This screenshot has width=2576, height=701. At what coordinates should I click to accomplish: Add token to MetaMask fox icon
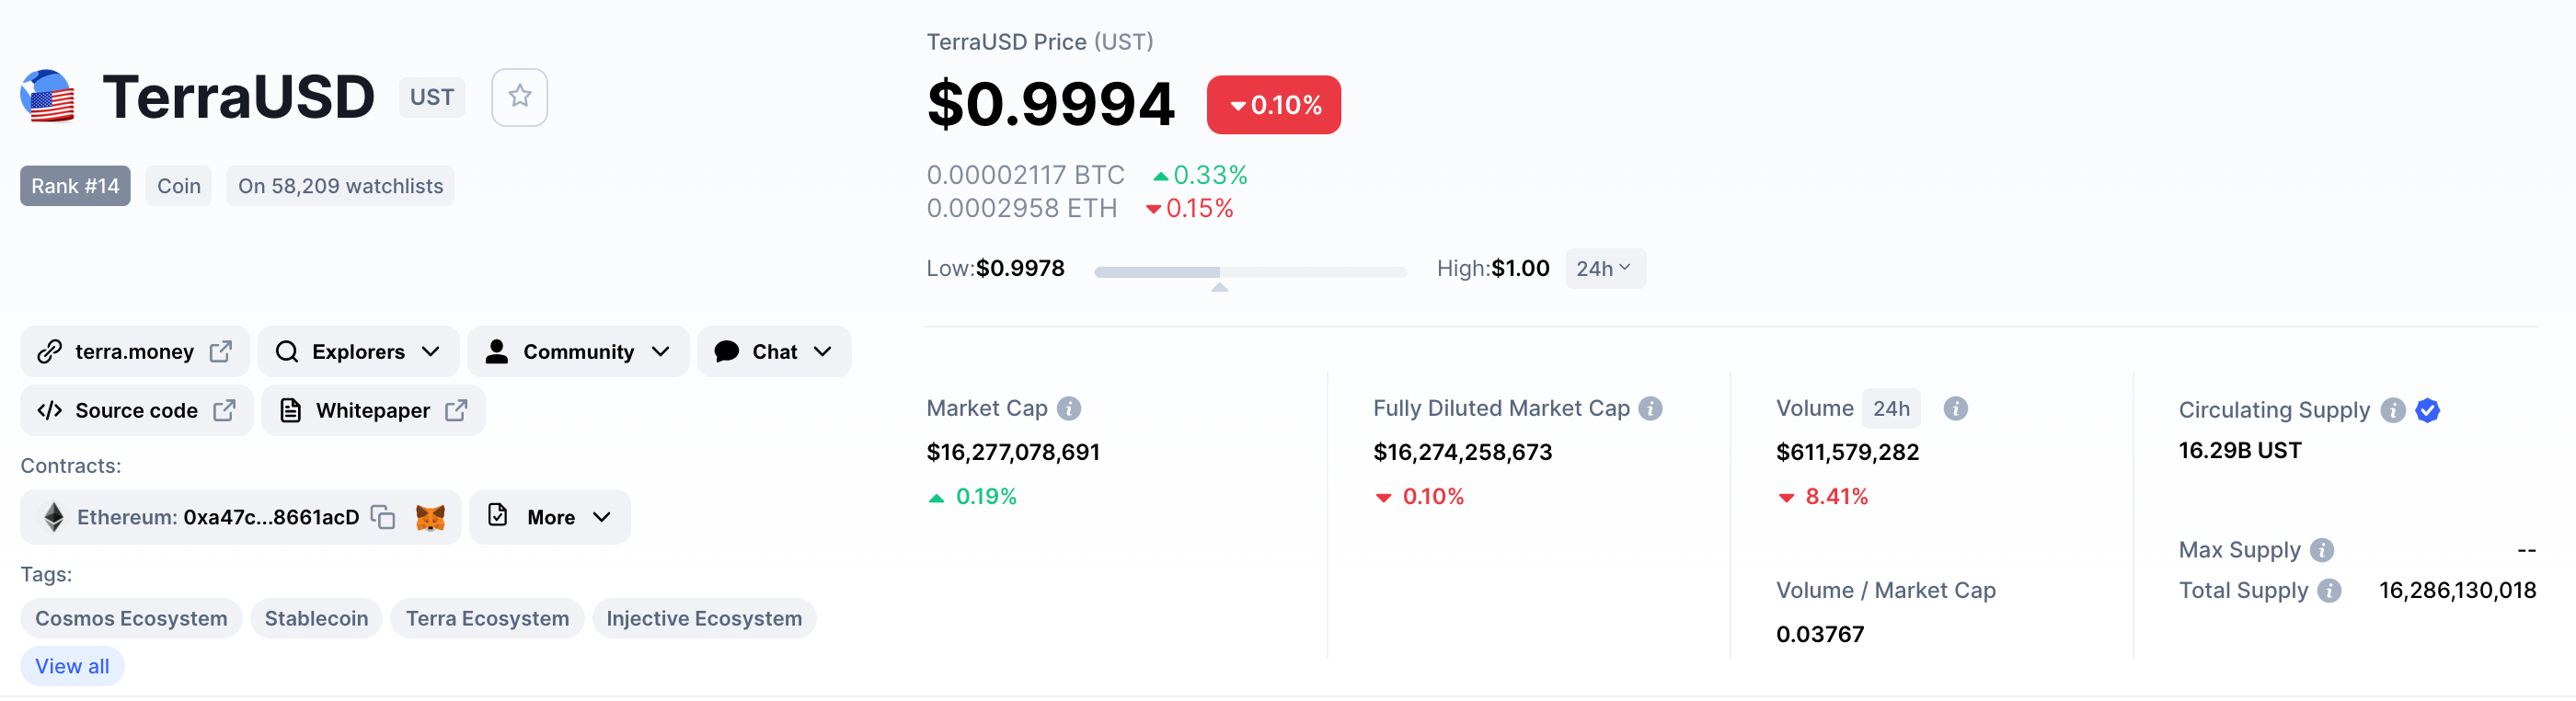pos(430,517)
